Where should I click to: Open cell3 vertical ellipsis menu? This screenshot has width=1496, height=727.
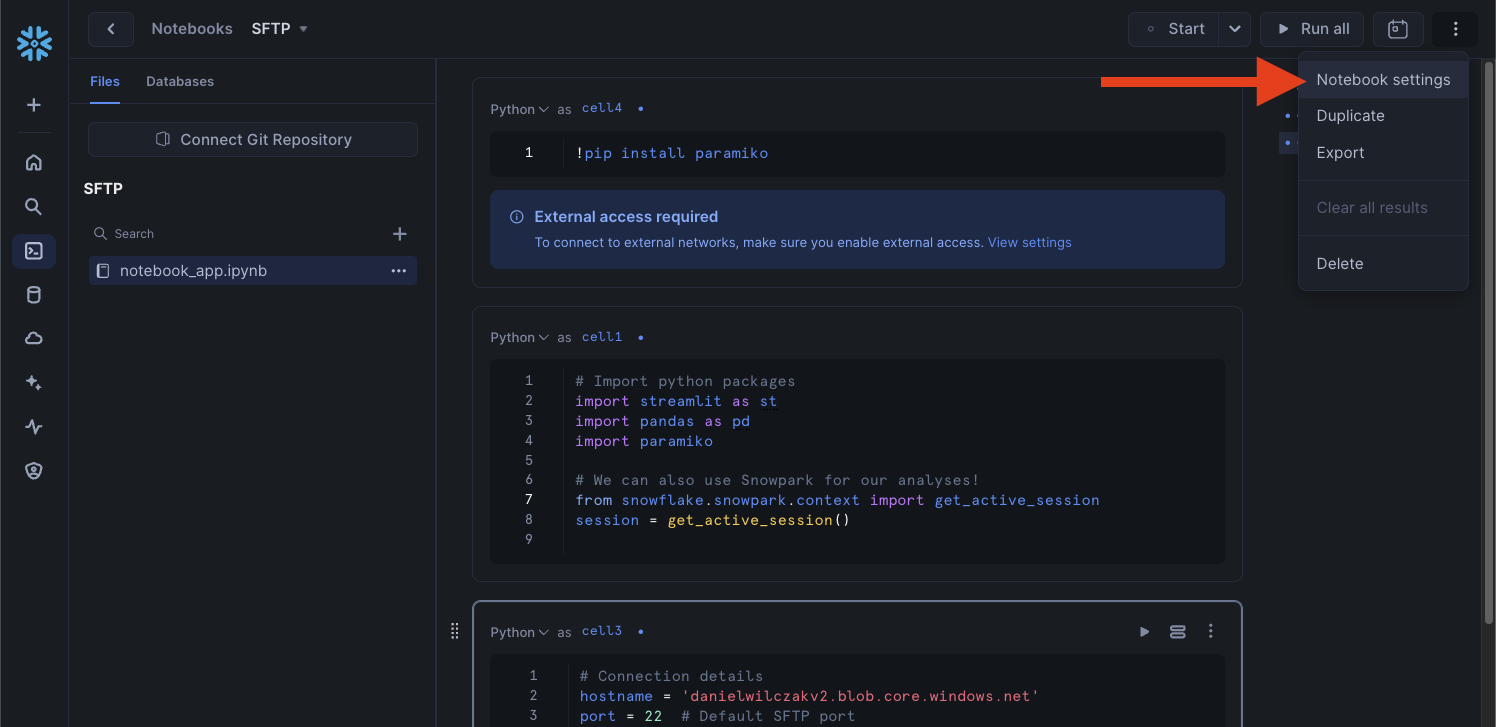pyautogui.click(x=1211, y=631)
